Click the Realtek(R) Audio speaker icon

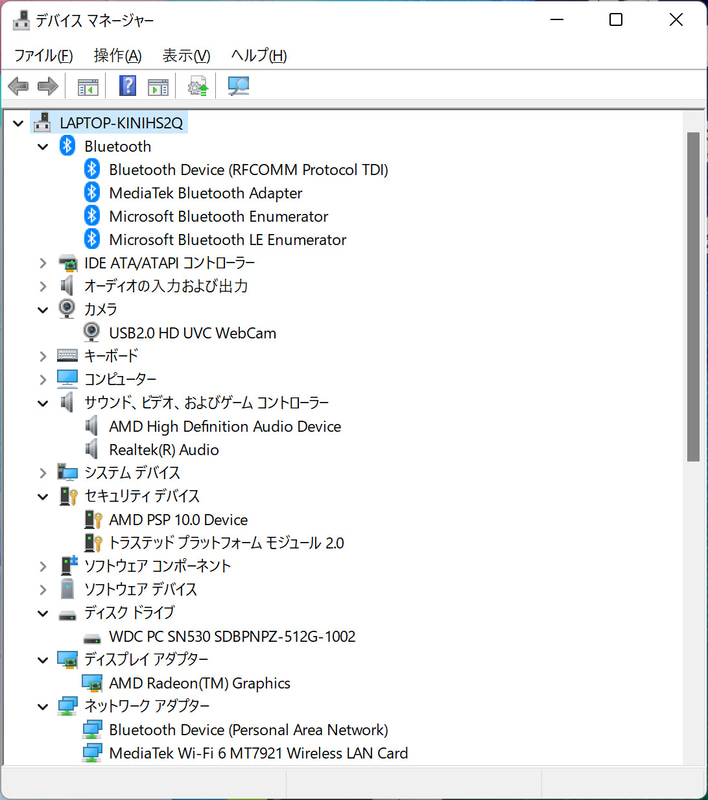pyautogui.click(x=92, y=449)
